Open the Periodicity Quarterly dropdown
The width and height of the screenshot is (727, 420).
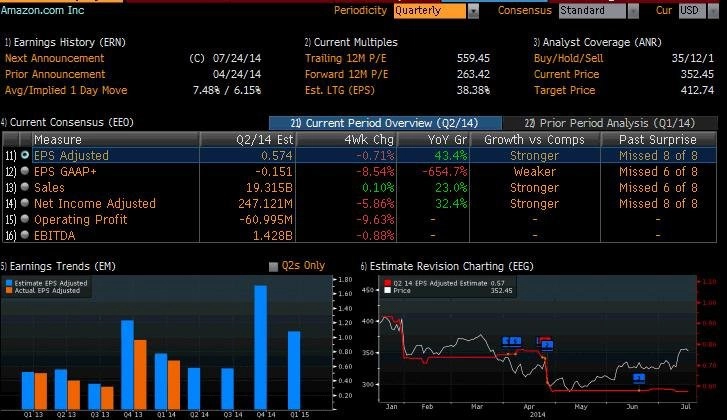pos(430,11)
